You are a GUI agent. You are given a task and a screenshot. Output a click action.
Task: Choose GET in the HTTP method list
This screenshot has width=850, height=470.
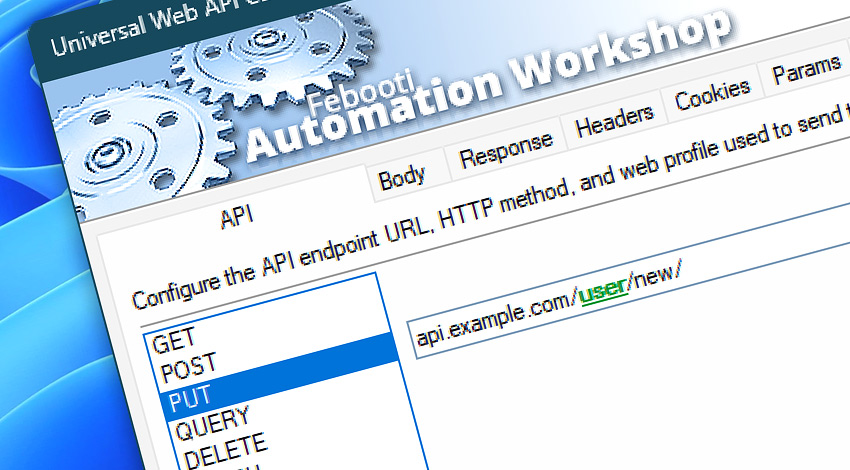click(173, 342)
